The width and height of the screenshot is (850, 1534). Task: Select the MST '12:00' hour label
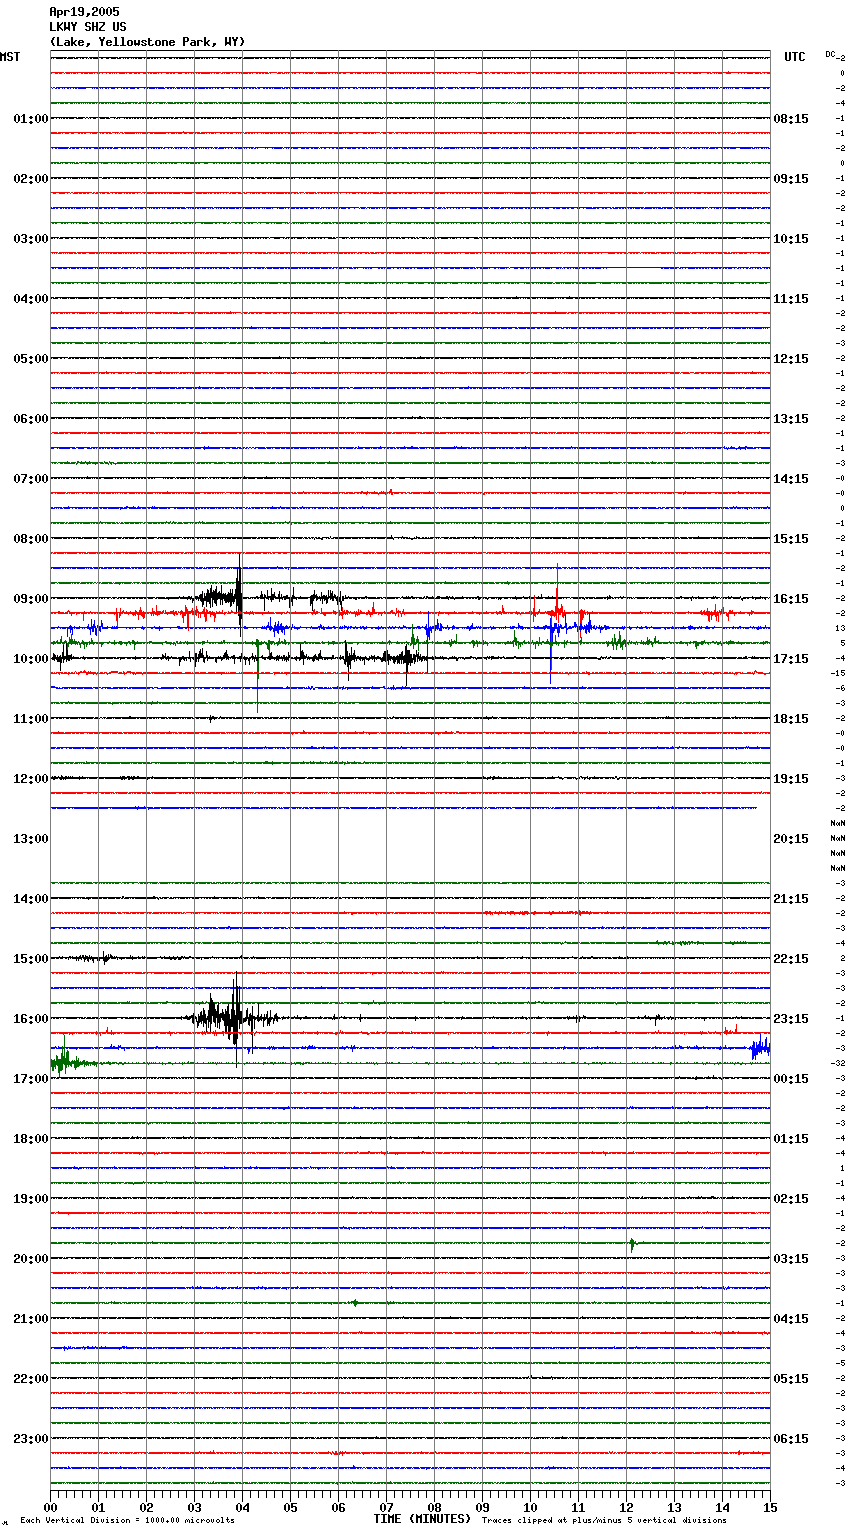pos(31,779)
